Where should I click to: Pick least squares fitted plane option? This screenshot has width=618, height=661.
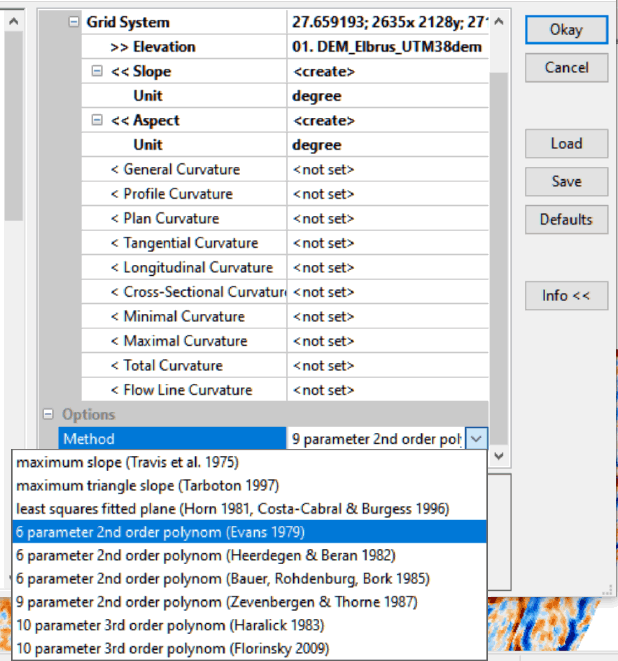point(232,508)
